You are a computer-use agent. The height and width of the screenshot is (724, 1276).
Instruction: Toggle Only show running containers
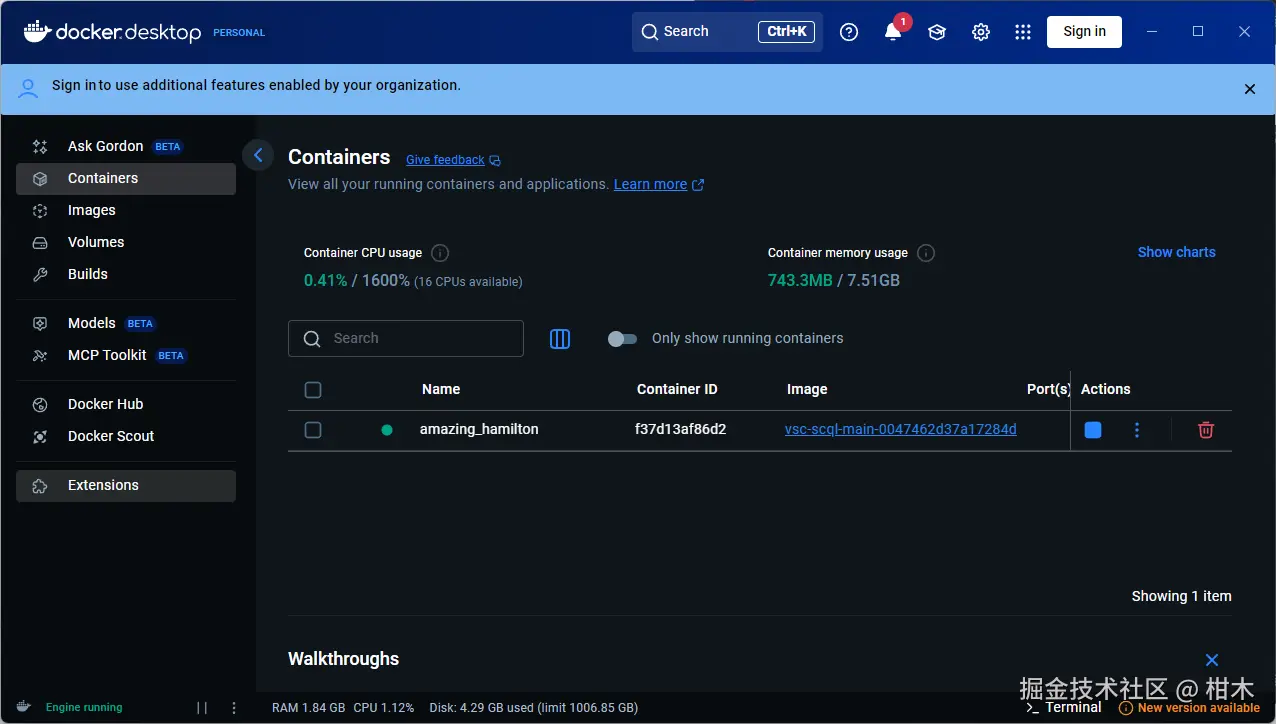pos(622,339)
